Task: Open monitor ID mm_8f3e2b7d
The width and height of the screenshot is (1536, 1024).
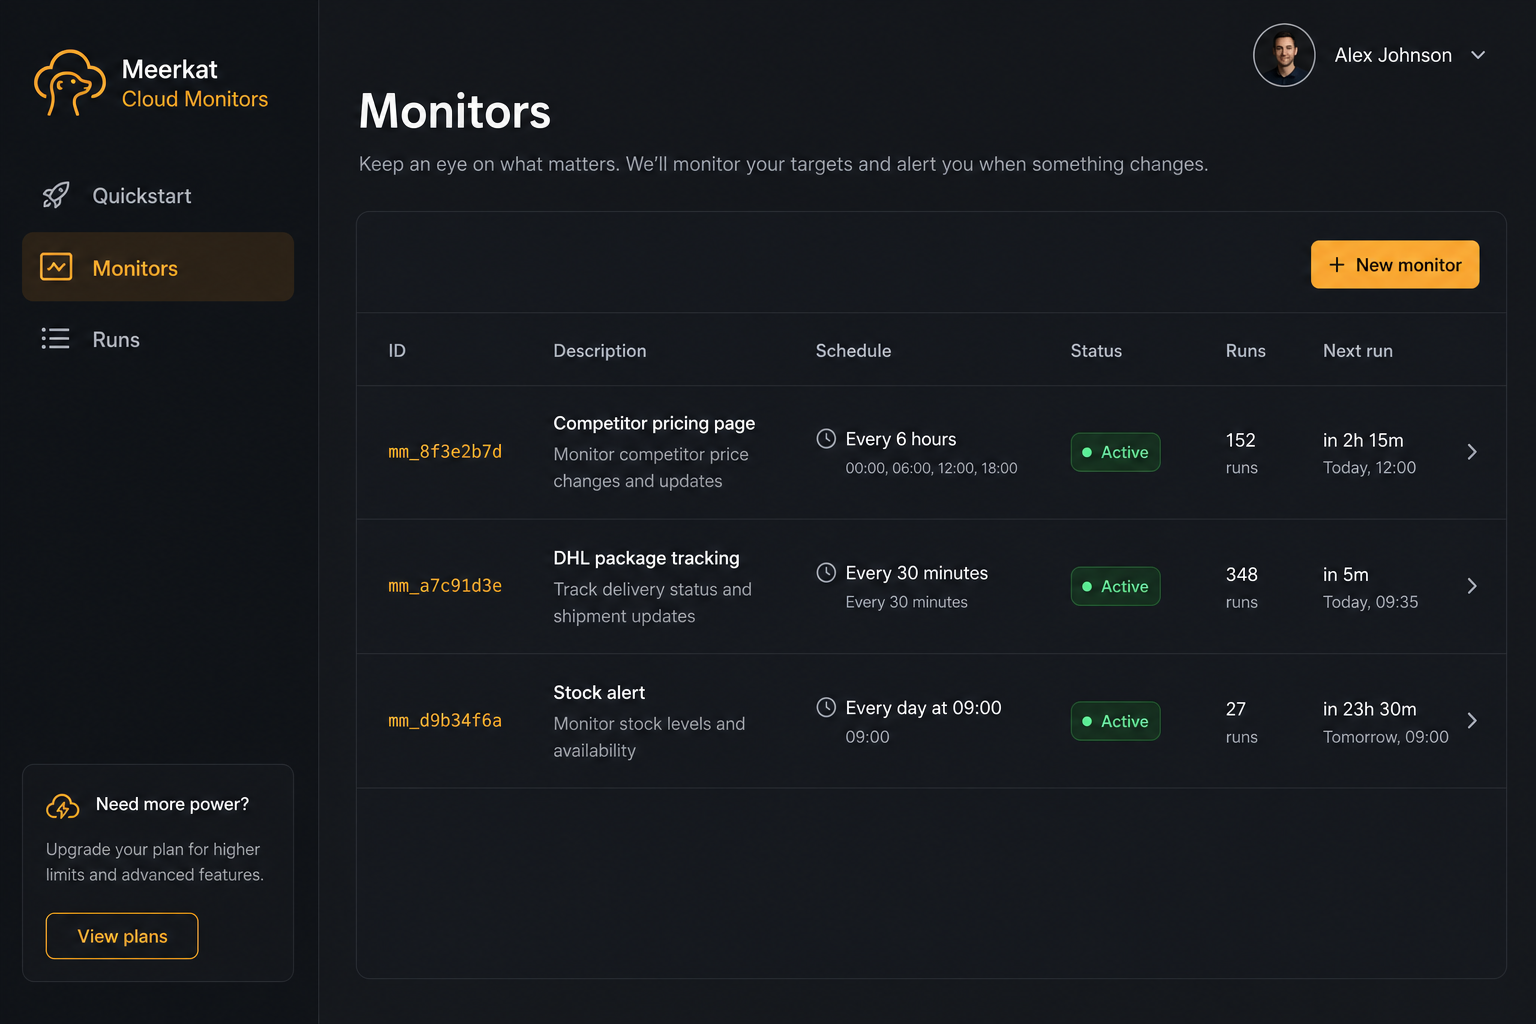Action: click(445, 452)
